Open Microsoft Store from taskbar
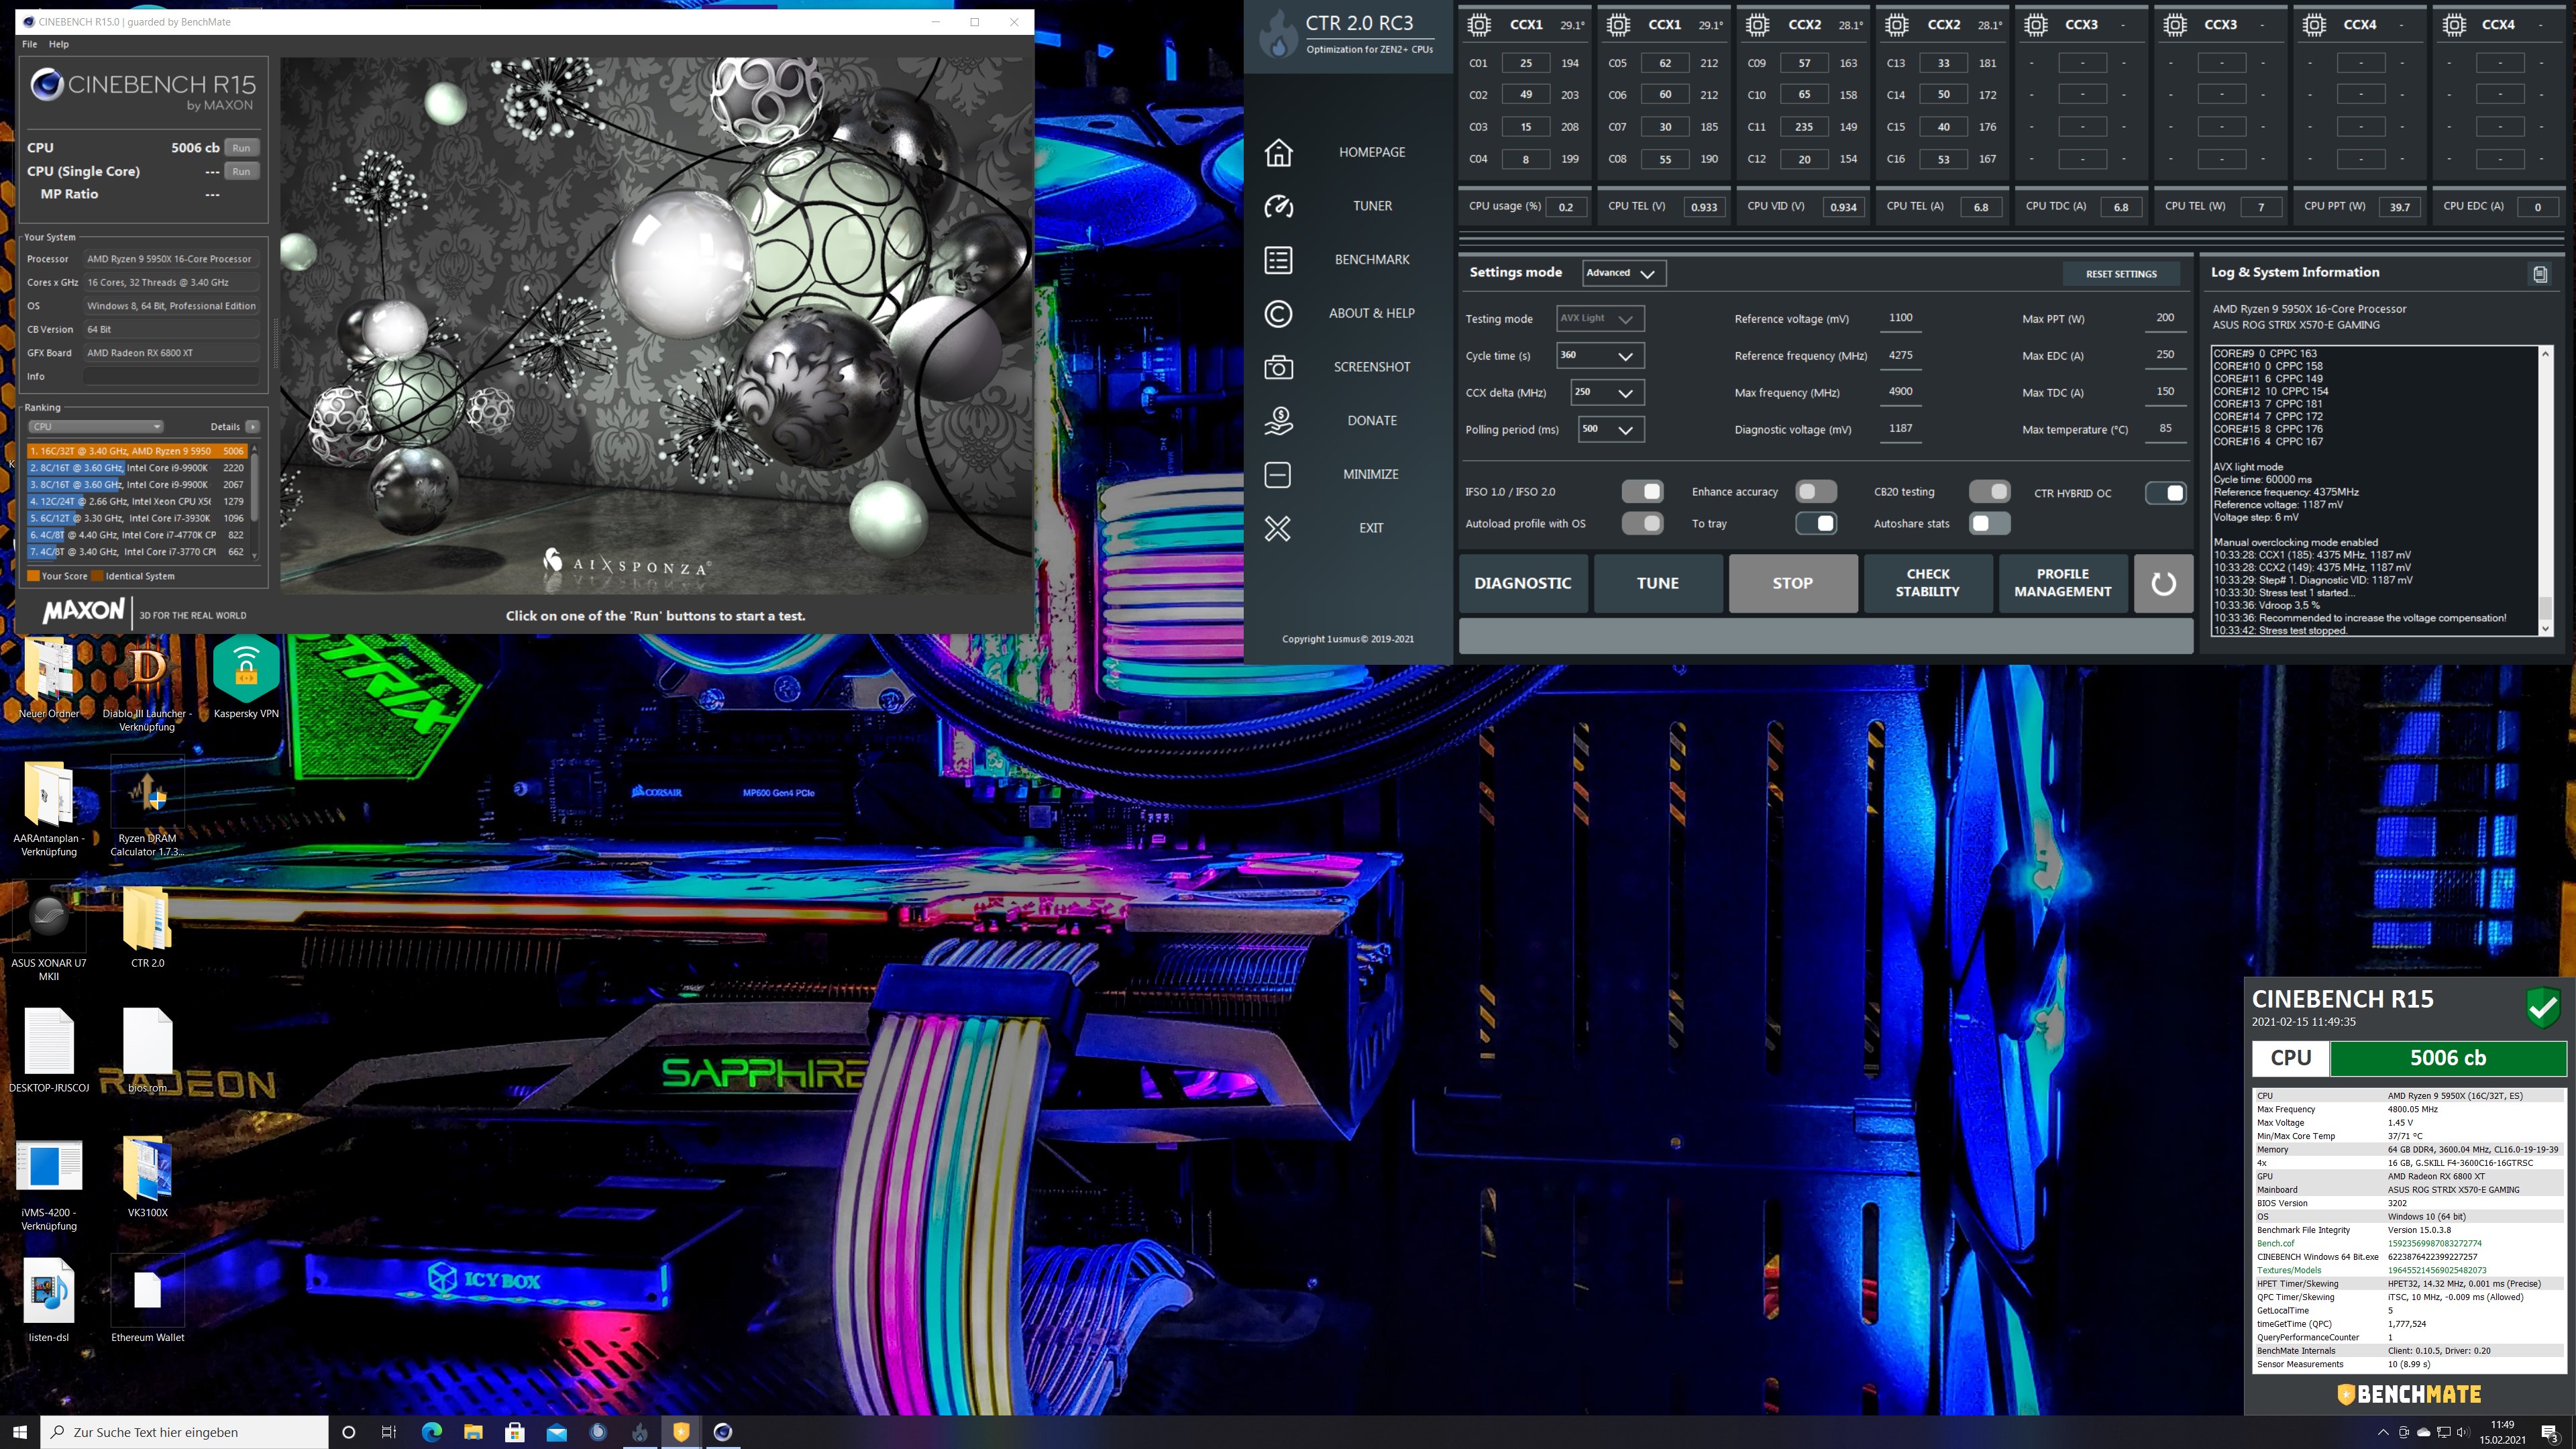 tap(515, 1432)
